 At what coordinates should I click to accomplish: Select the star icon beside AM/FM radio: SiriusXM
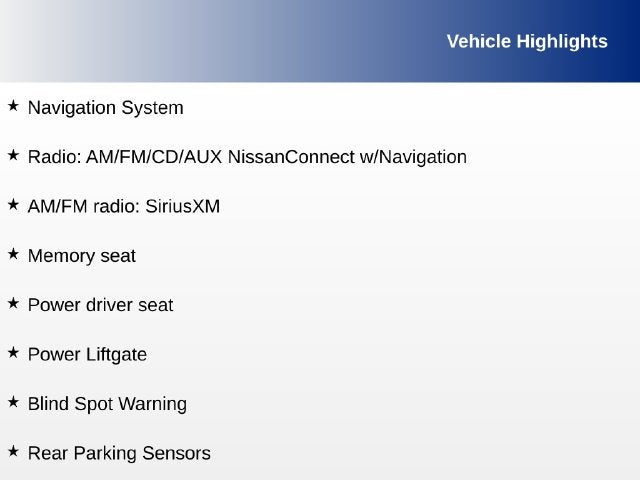(13, 204)
